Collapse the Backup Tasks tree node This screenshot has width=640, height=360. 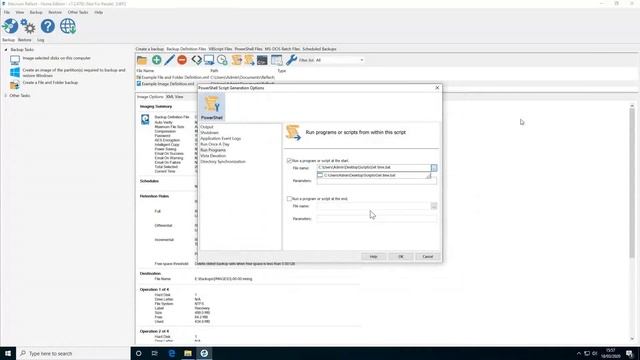pyautogui.click(x=6, y=50)
